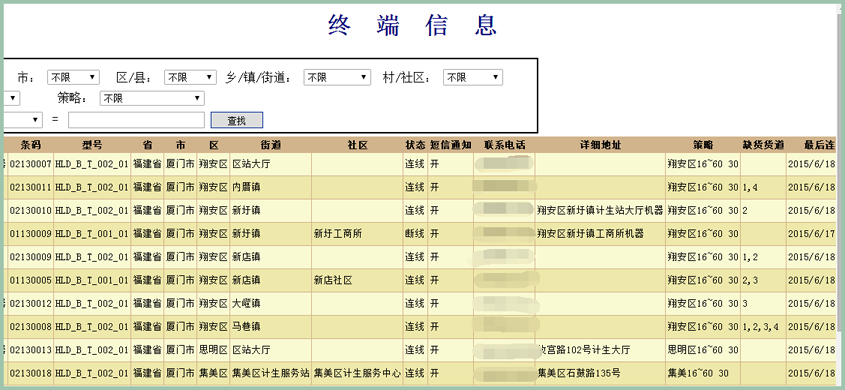Click the 详细地址 column header
The width and height of the screenshot is (845, 390).
(600, 145)
